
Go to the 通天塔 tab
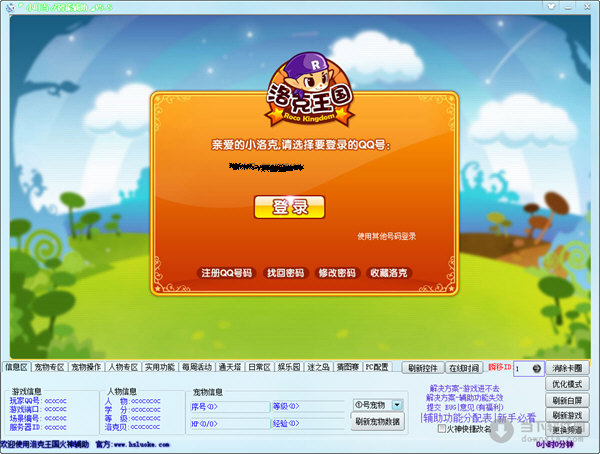pos(230,367)
